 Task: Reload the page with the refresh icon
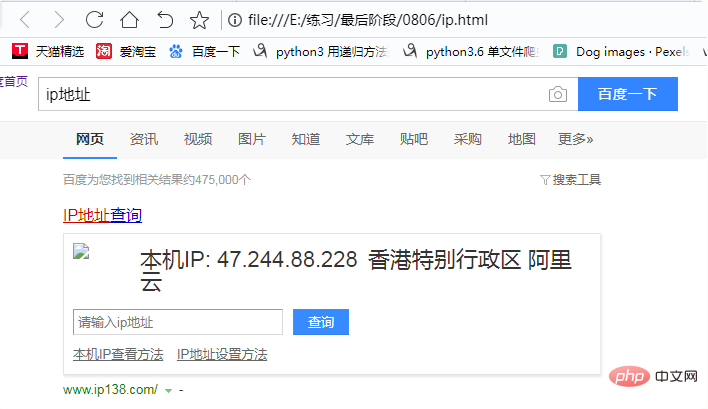(x=94, y=19)
